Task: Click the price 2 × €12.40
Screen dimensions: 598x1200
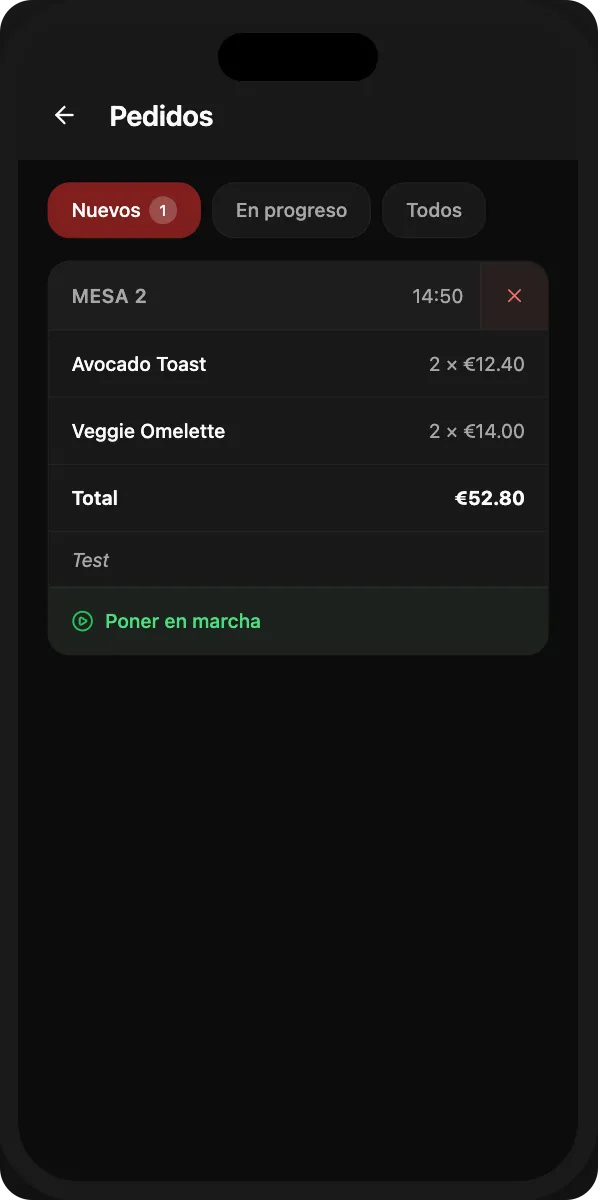Action: coord(478,364)
